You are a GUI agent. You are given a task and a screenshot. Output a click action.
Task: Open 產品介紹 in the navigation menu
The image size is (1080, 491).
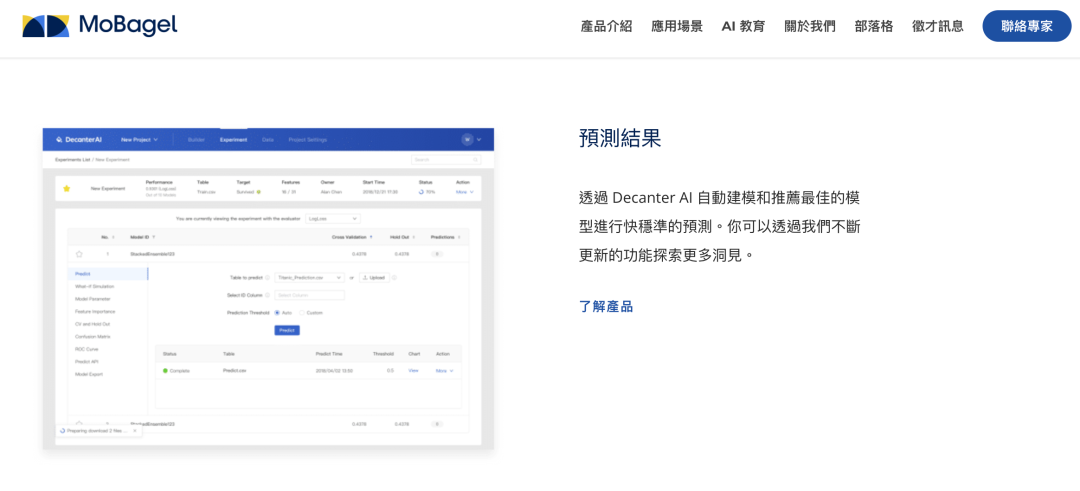point(606,26)
